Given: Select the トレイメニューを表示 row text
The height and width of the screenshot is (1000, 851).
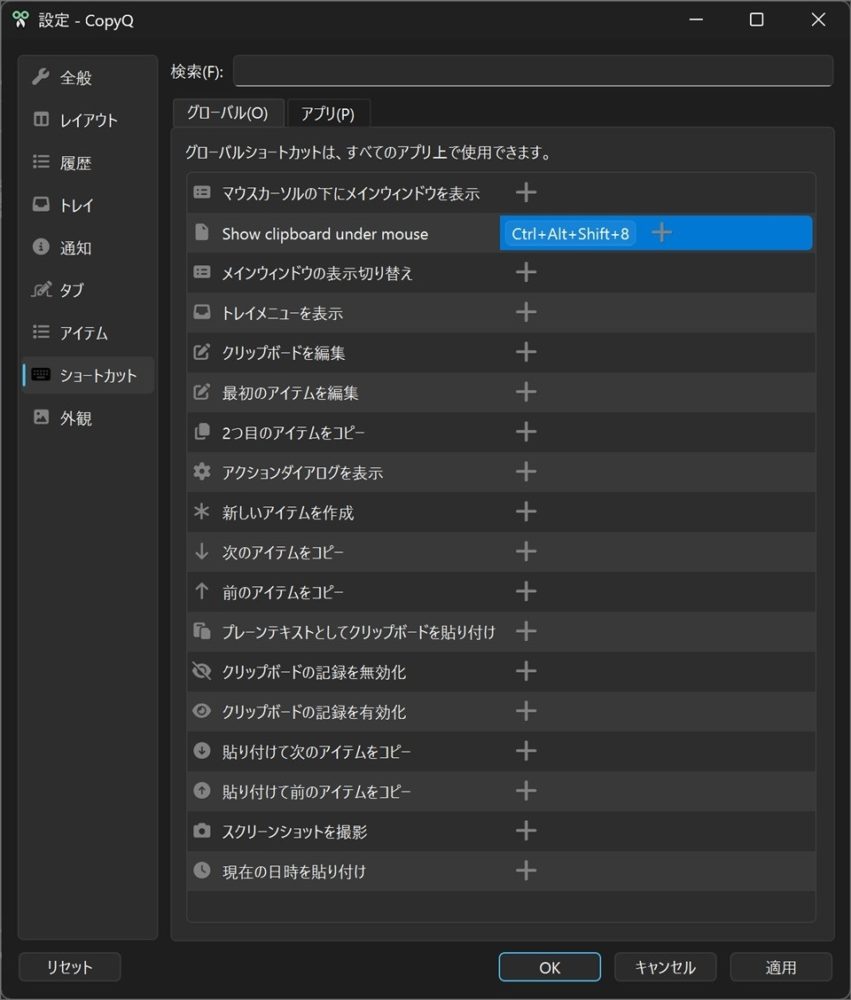Looking at the screenshot, I should coord(282,313).
